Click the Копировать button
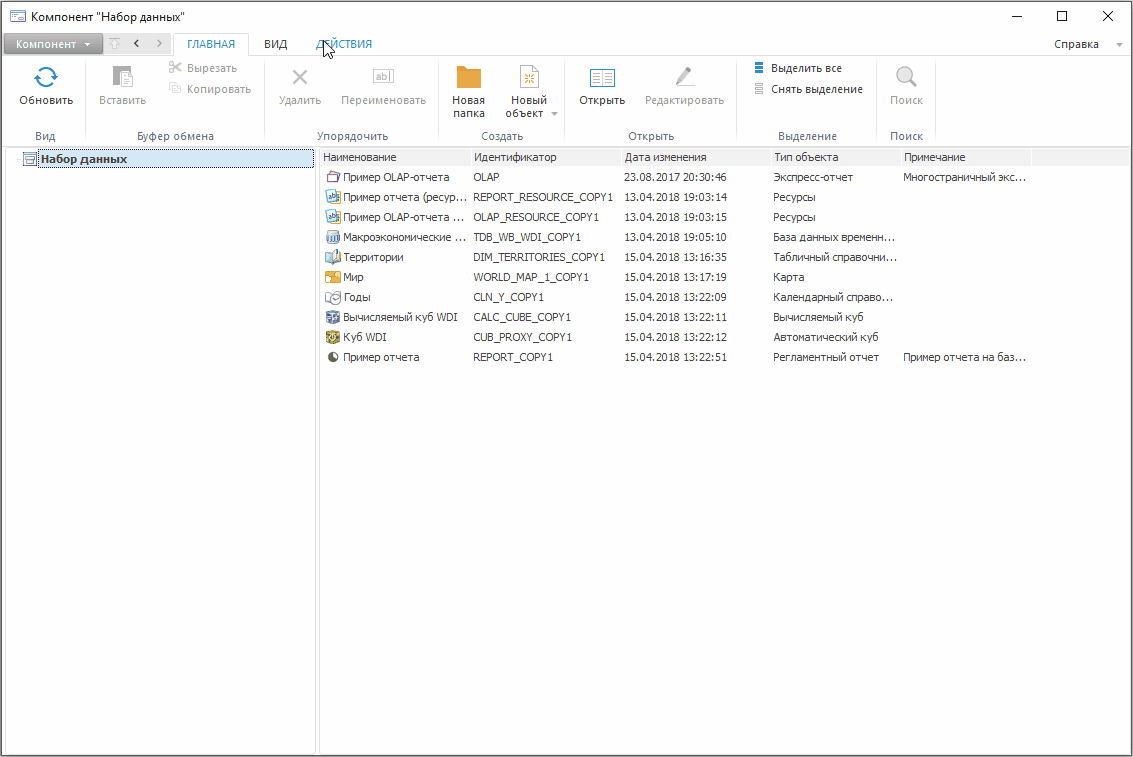 (x=210, y=89)
